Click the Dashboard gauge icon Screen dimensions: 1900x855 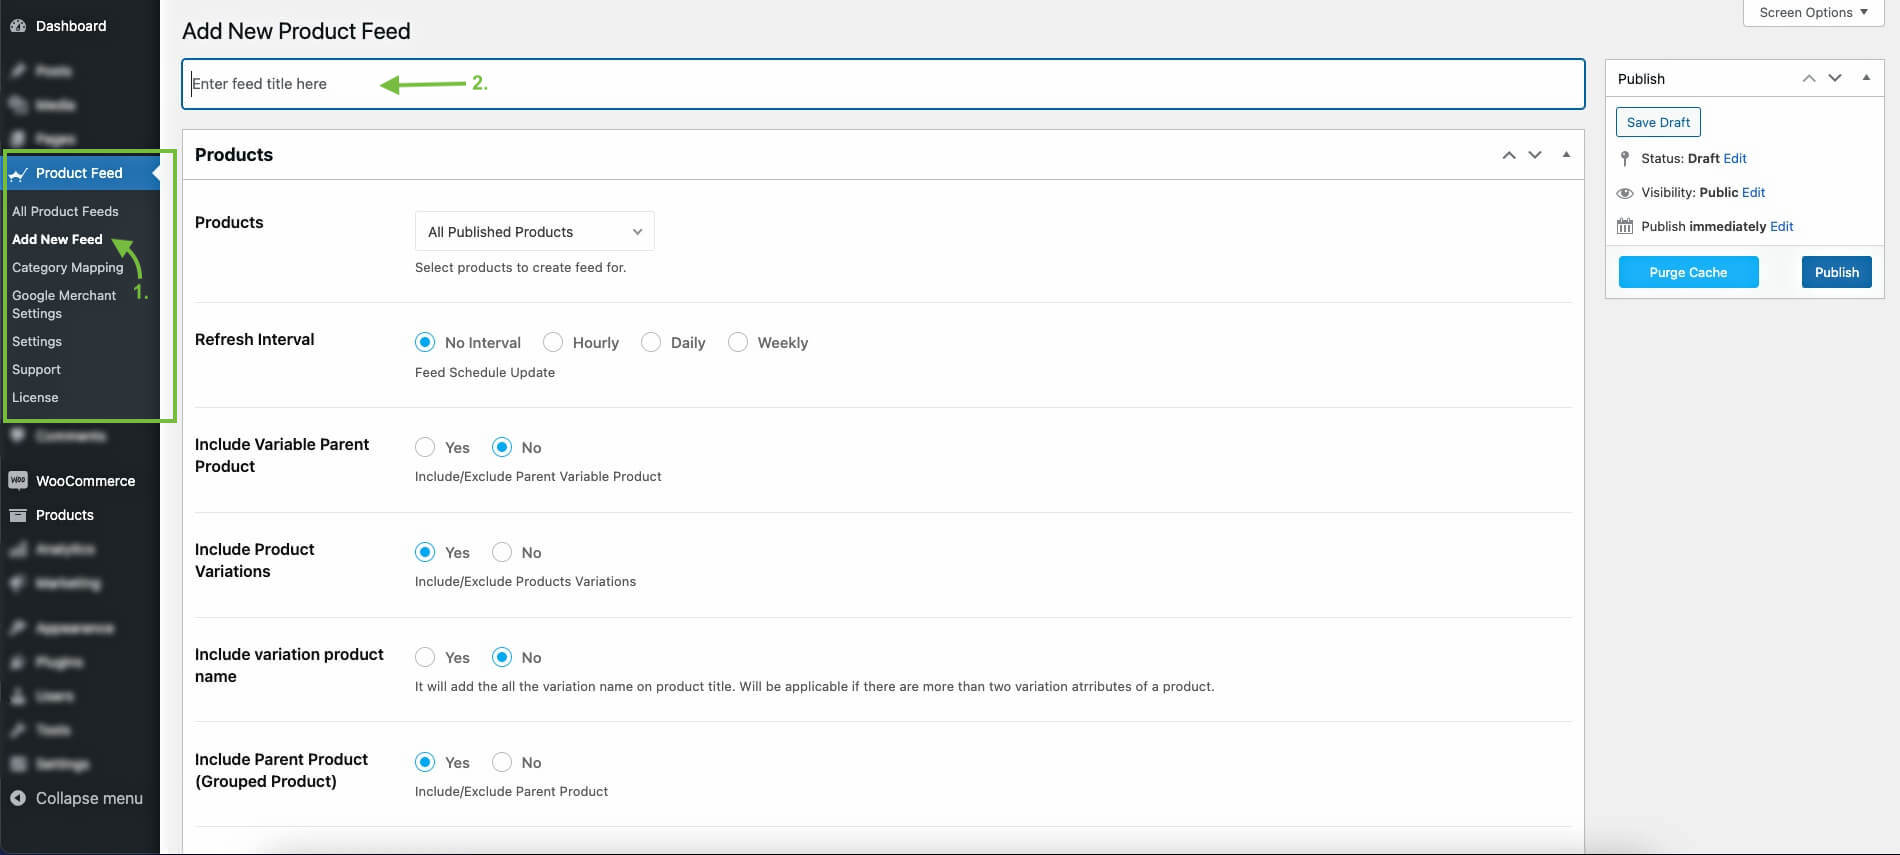(18, 26)
